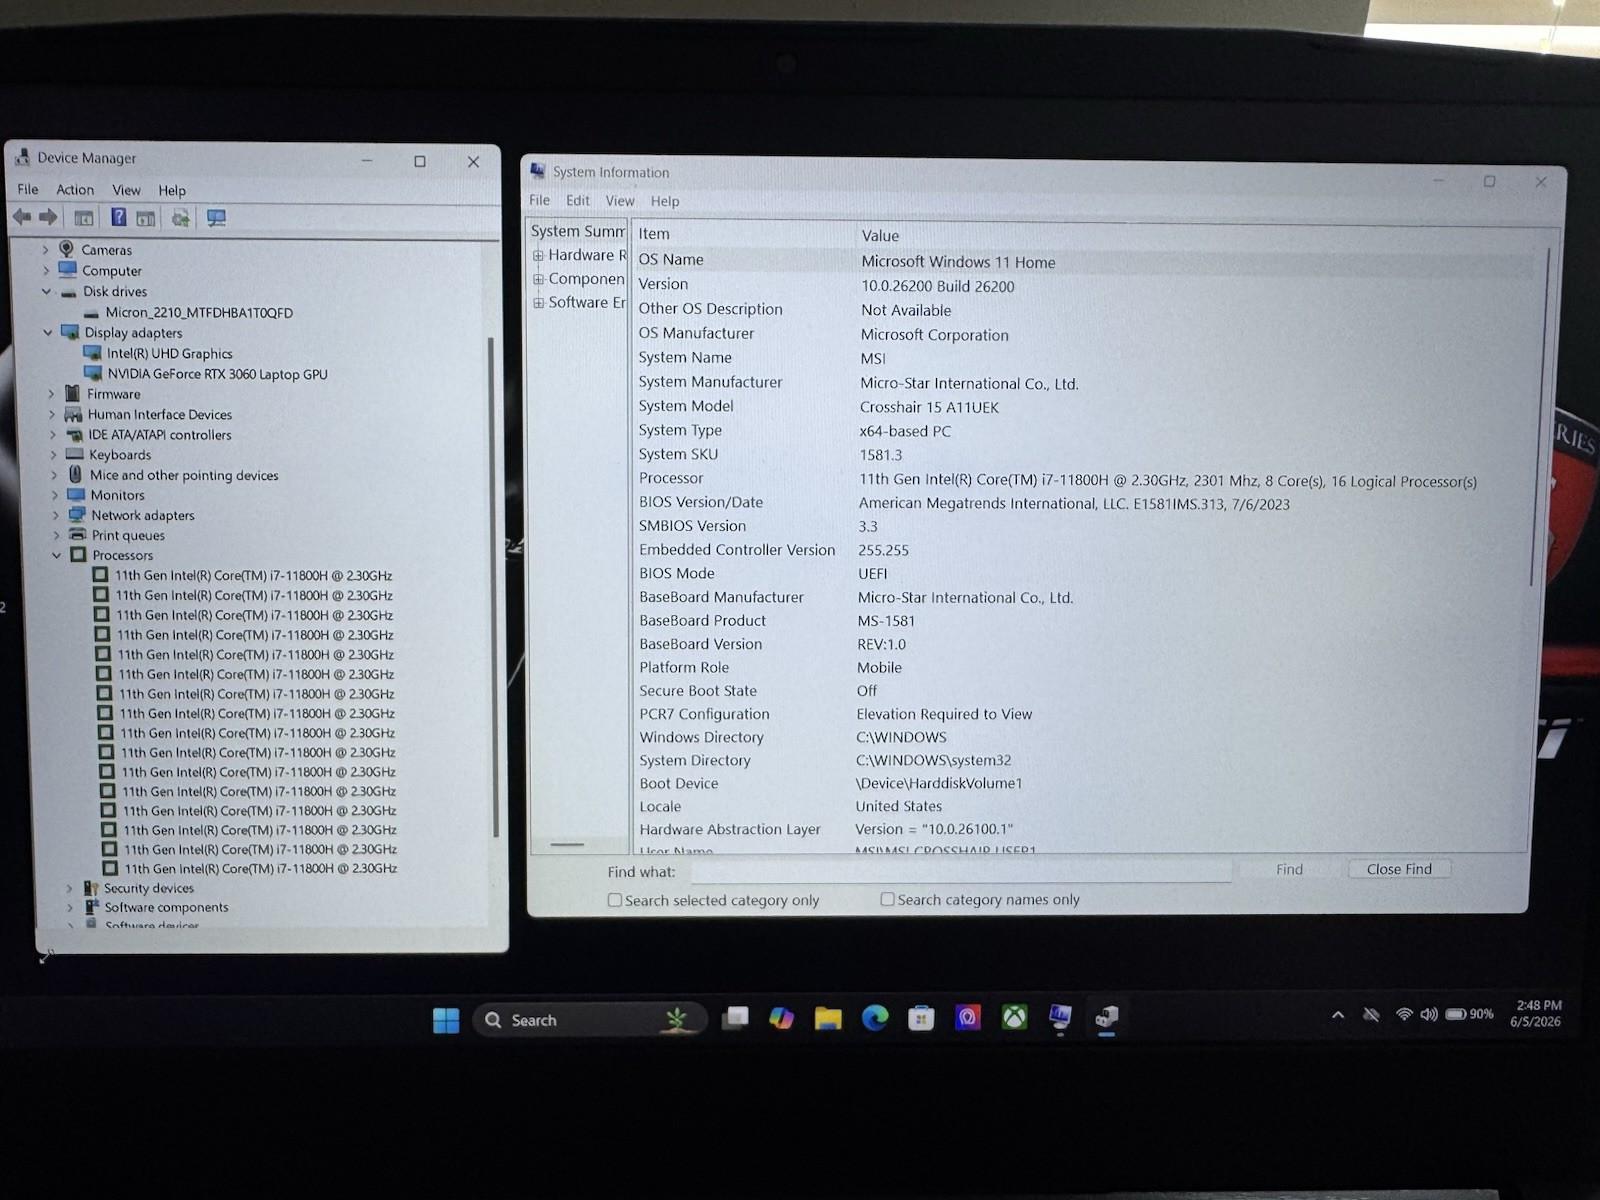Image resolution: width=1600 pixels, height=1200 pixels.
Task: Open Device Manager Help menu
Action: (x=172, y=190)
